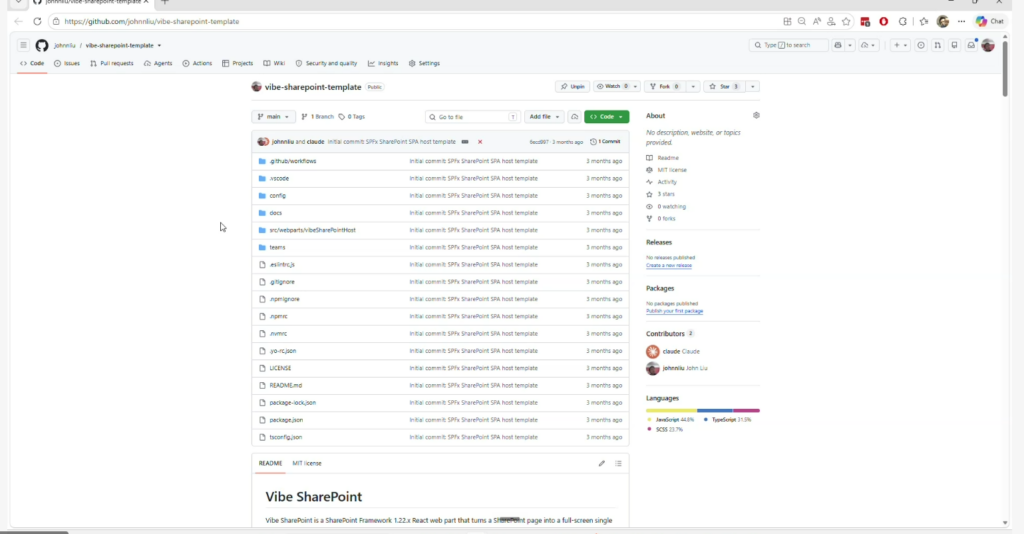Click the Watch button to toggle watching
The width and height of the screenshot is (1024, 534).
pyautogui.click(x=612, y=86)
